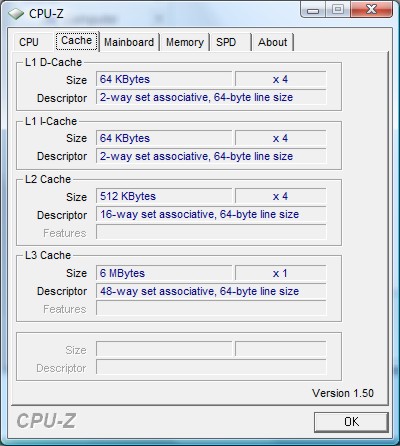400x446 pixels.
Task: Select the Cache tab
Action: click(76, 41)
